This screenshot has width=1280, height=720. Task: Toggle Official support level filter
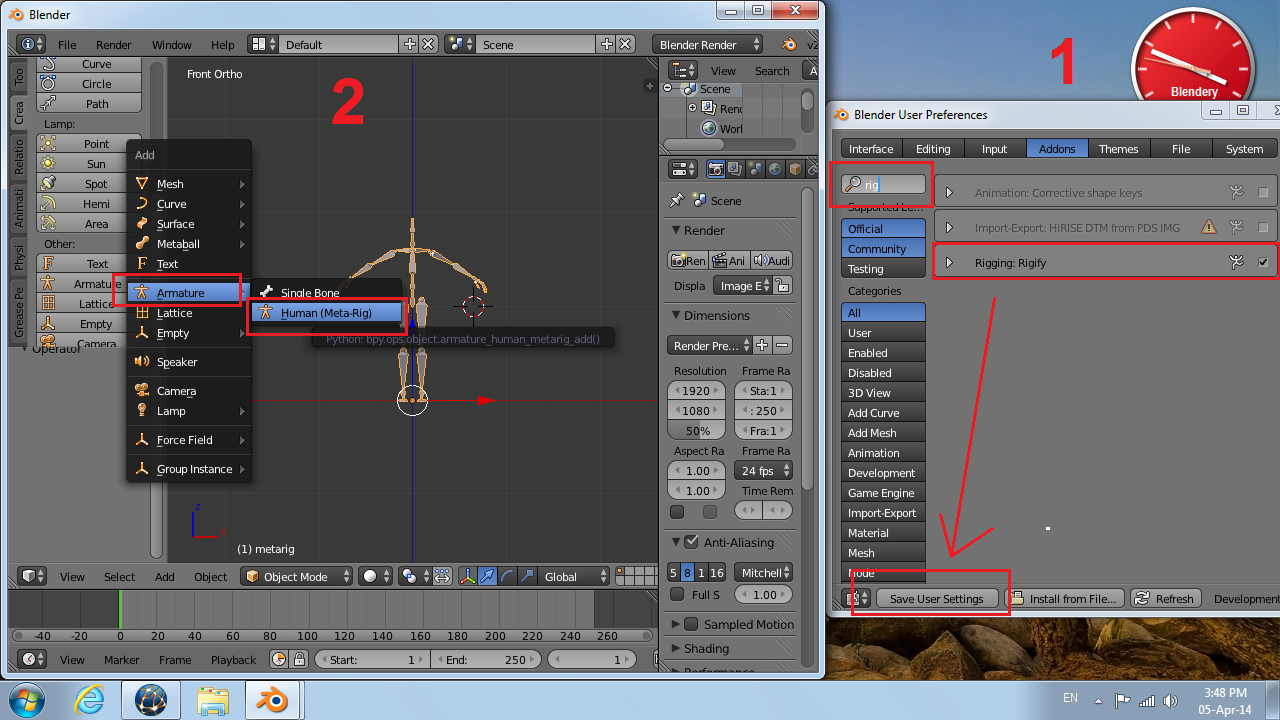point(883,228)
